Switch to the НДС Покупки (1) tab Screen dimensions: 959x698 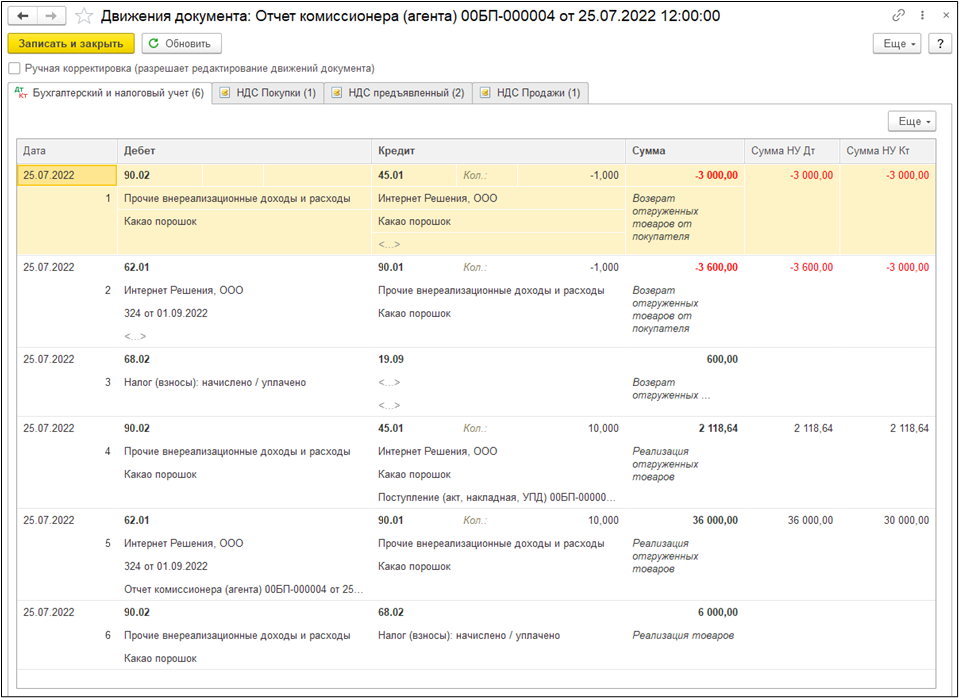pyautogui.click(x=267, y=93)
